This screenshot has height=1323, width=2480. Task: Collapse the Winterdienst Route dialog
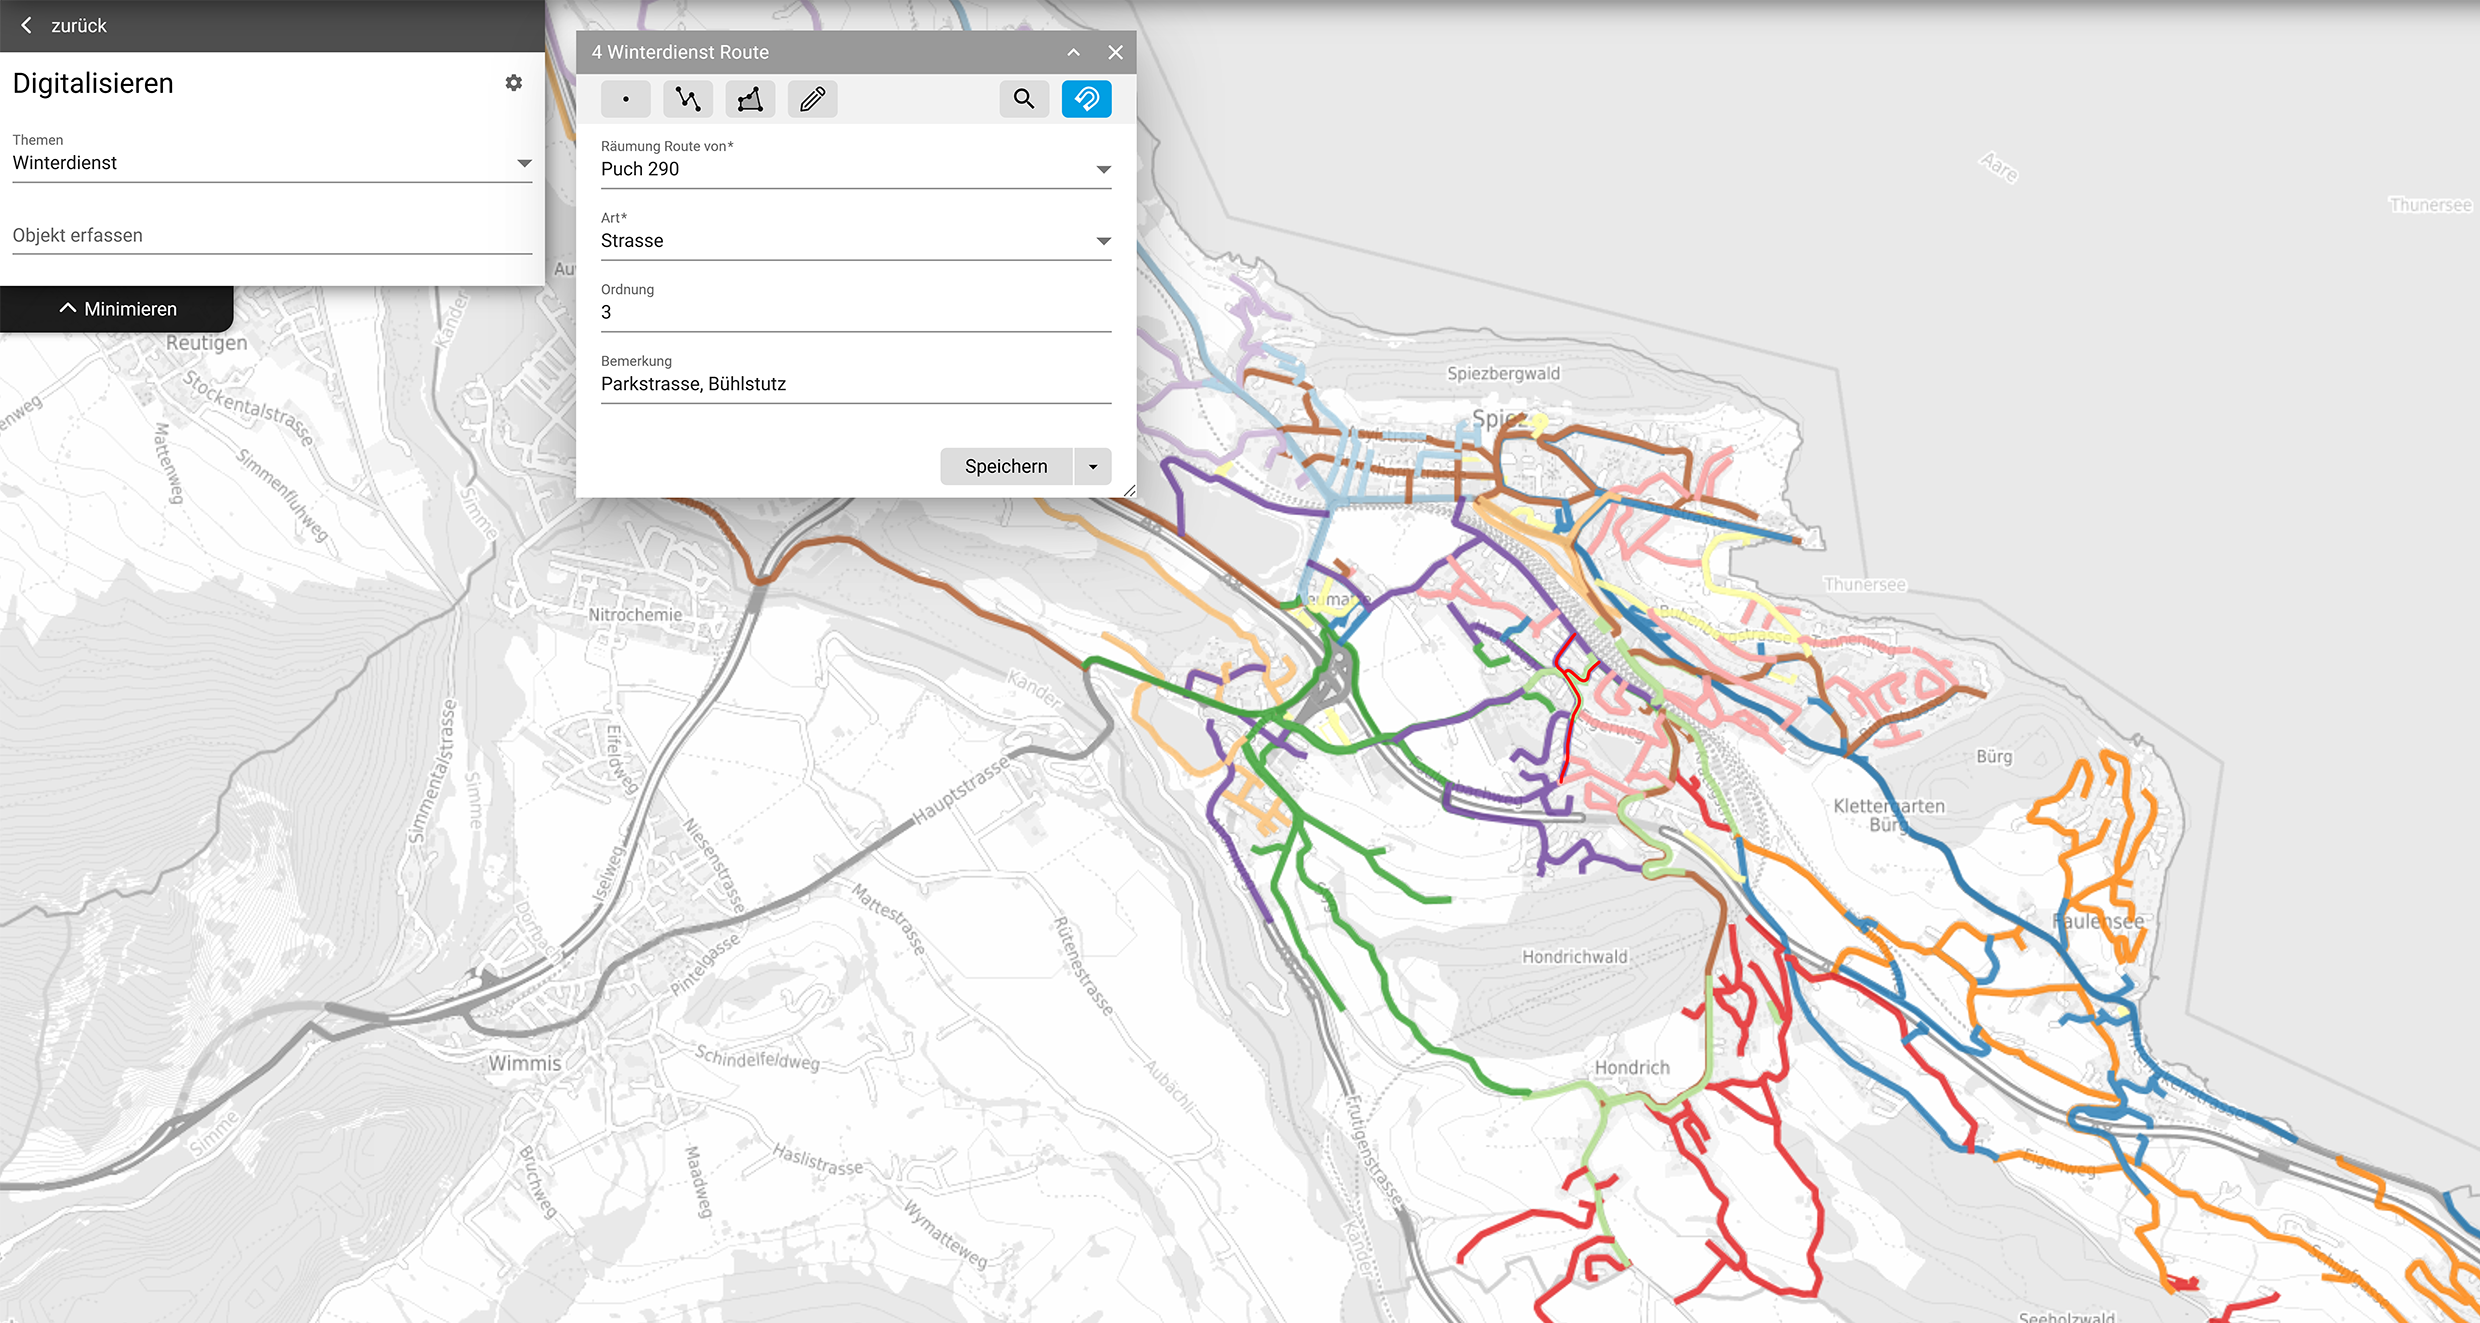pos(1073,52)
